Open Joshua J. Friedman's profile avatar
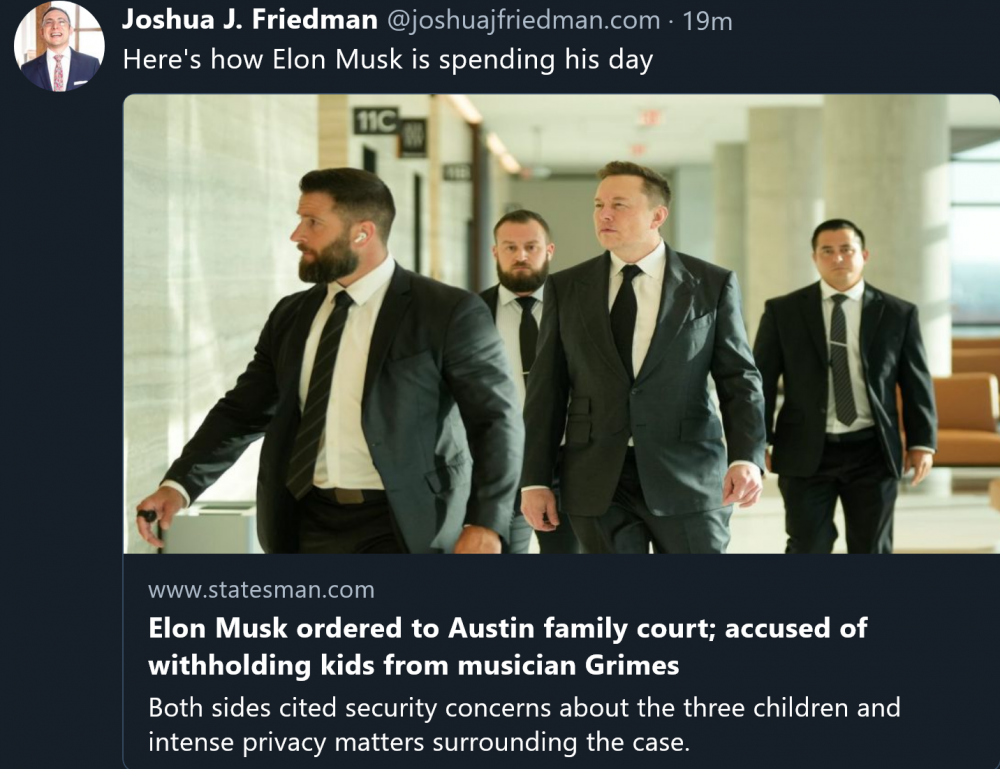 pos(58,47)
